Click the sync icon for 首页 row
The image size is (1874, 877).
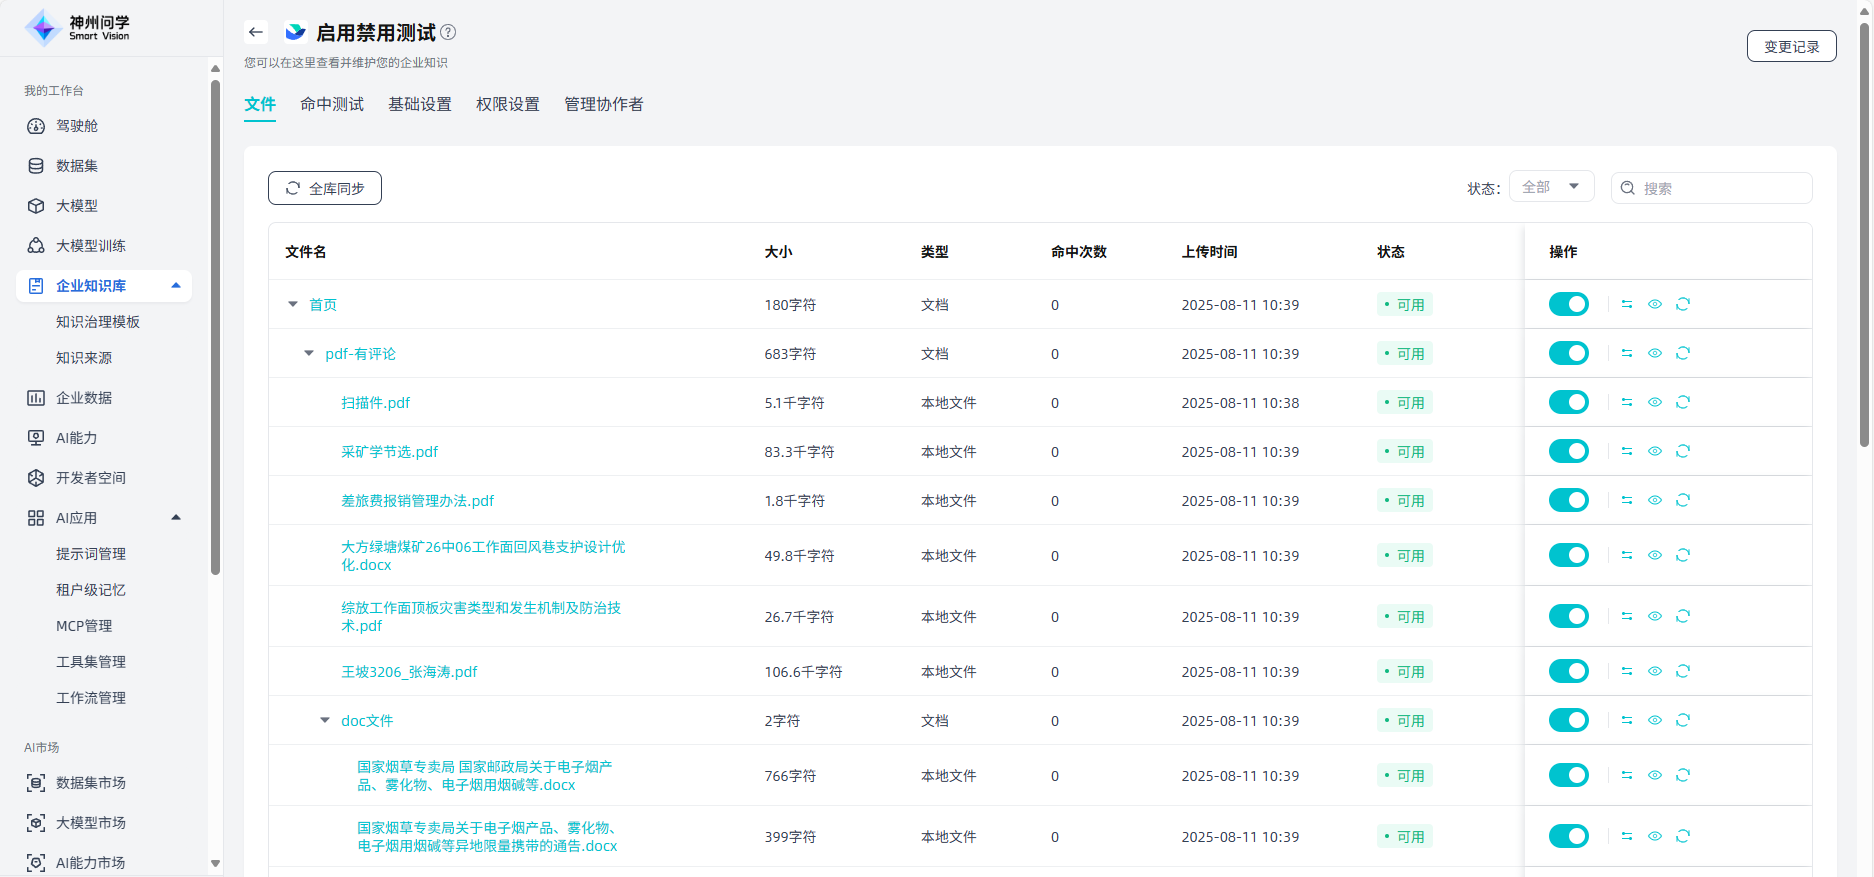pos(1683,304)
